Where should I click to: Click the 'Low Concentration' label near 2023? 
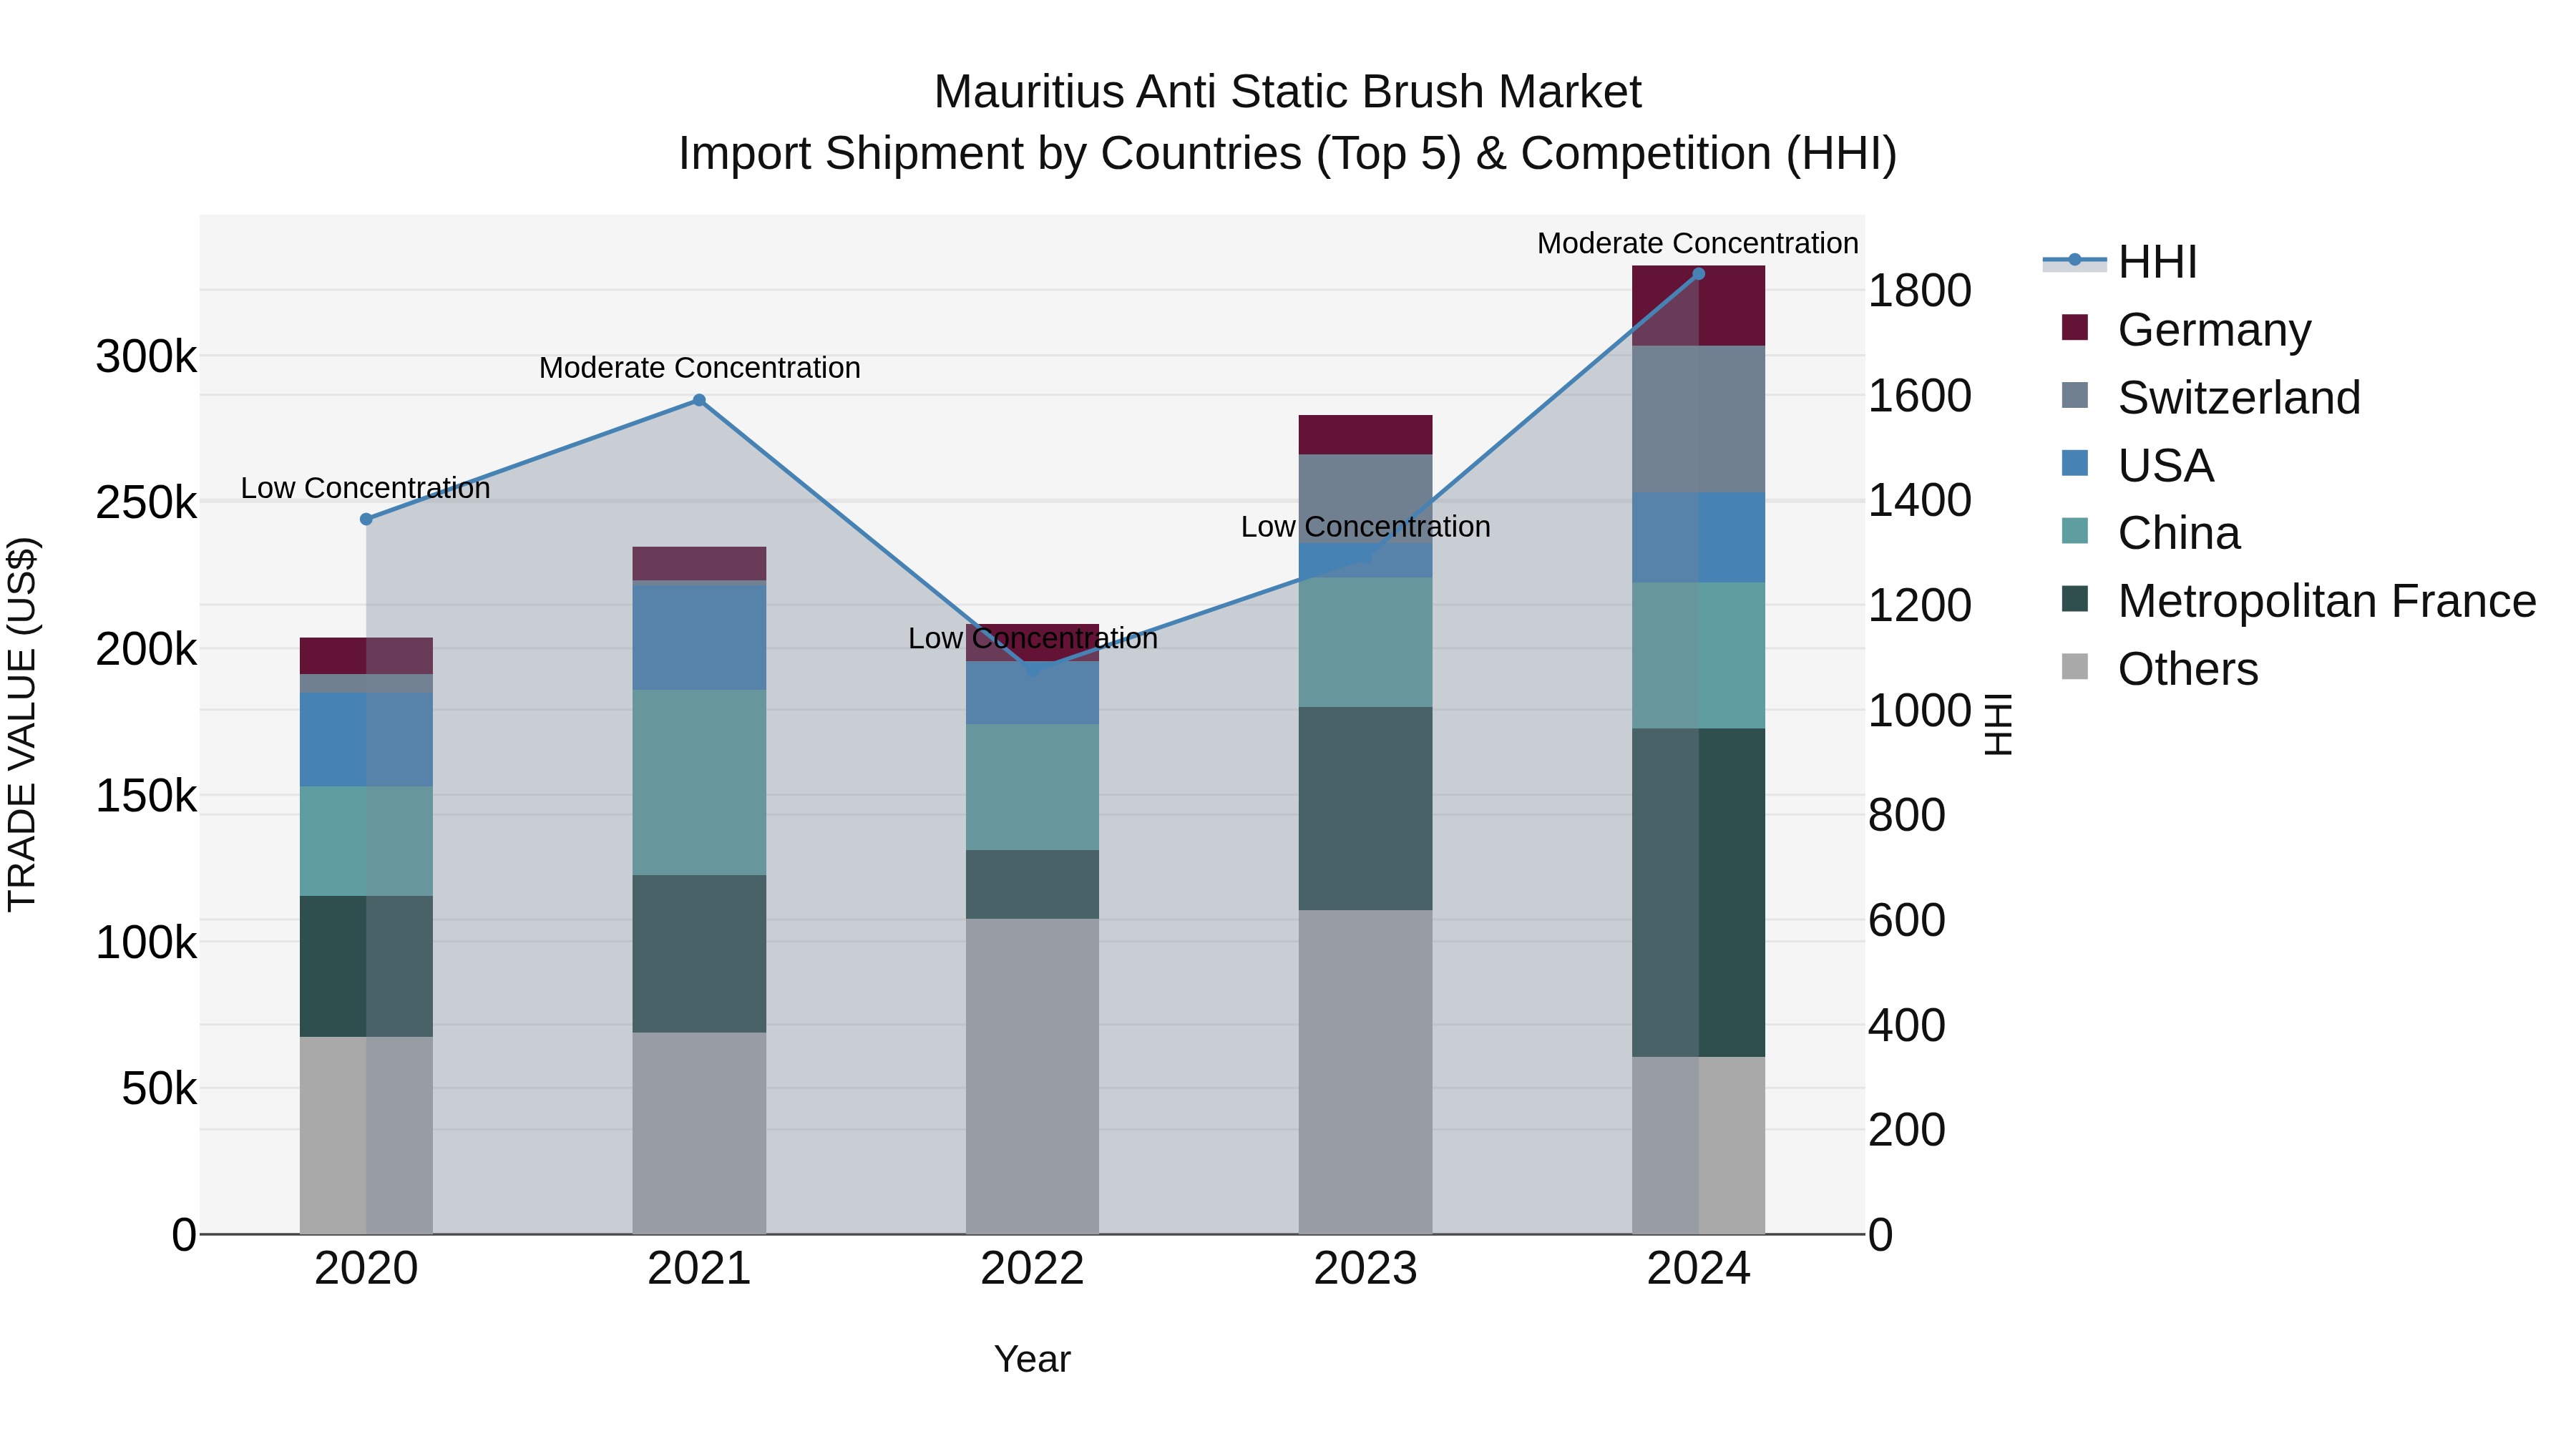[1366, 527]
